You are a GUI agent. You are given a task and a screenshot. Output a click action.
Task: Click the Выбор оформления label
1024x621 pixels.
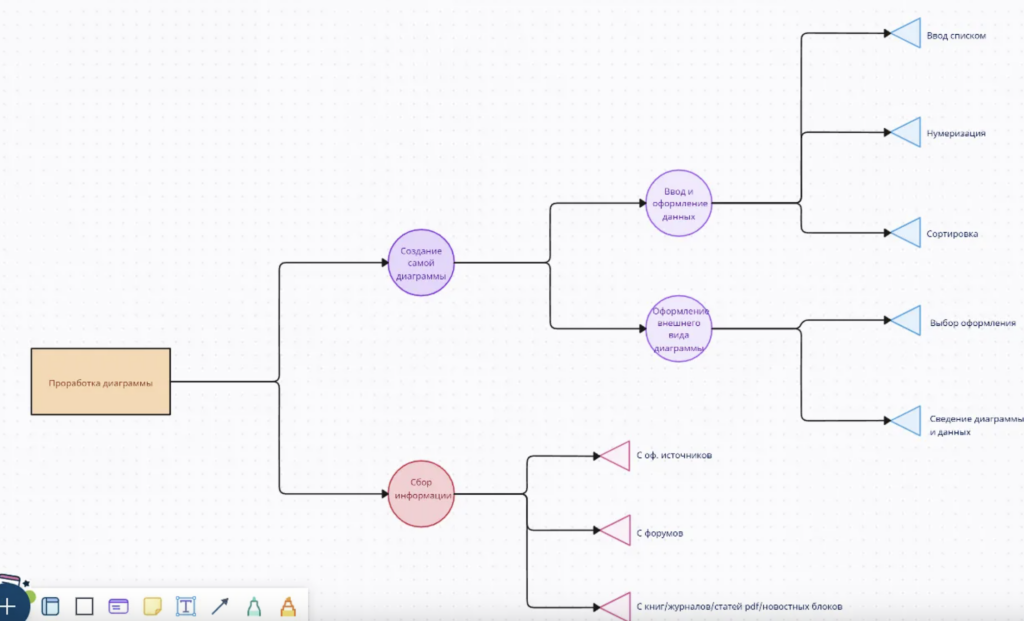pyautogui.click(x=973, y=323)
